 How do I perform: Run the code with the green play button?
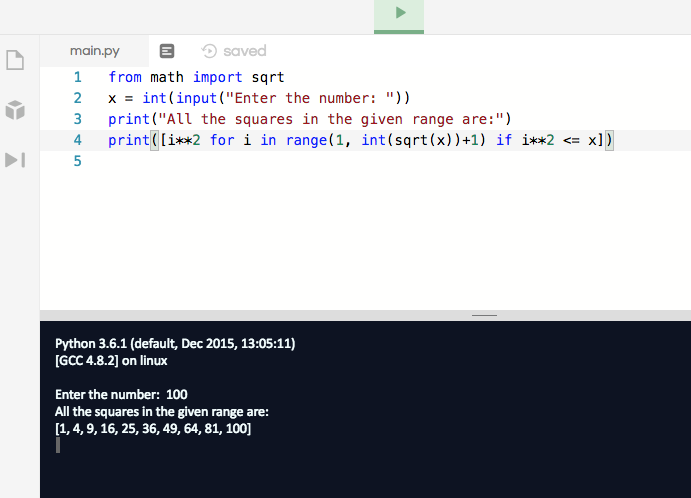tap(399, 15)
